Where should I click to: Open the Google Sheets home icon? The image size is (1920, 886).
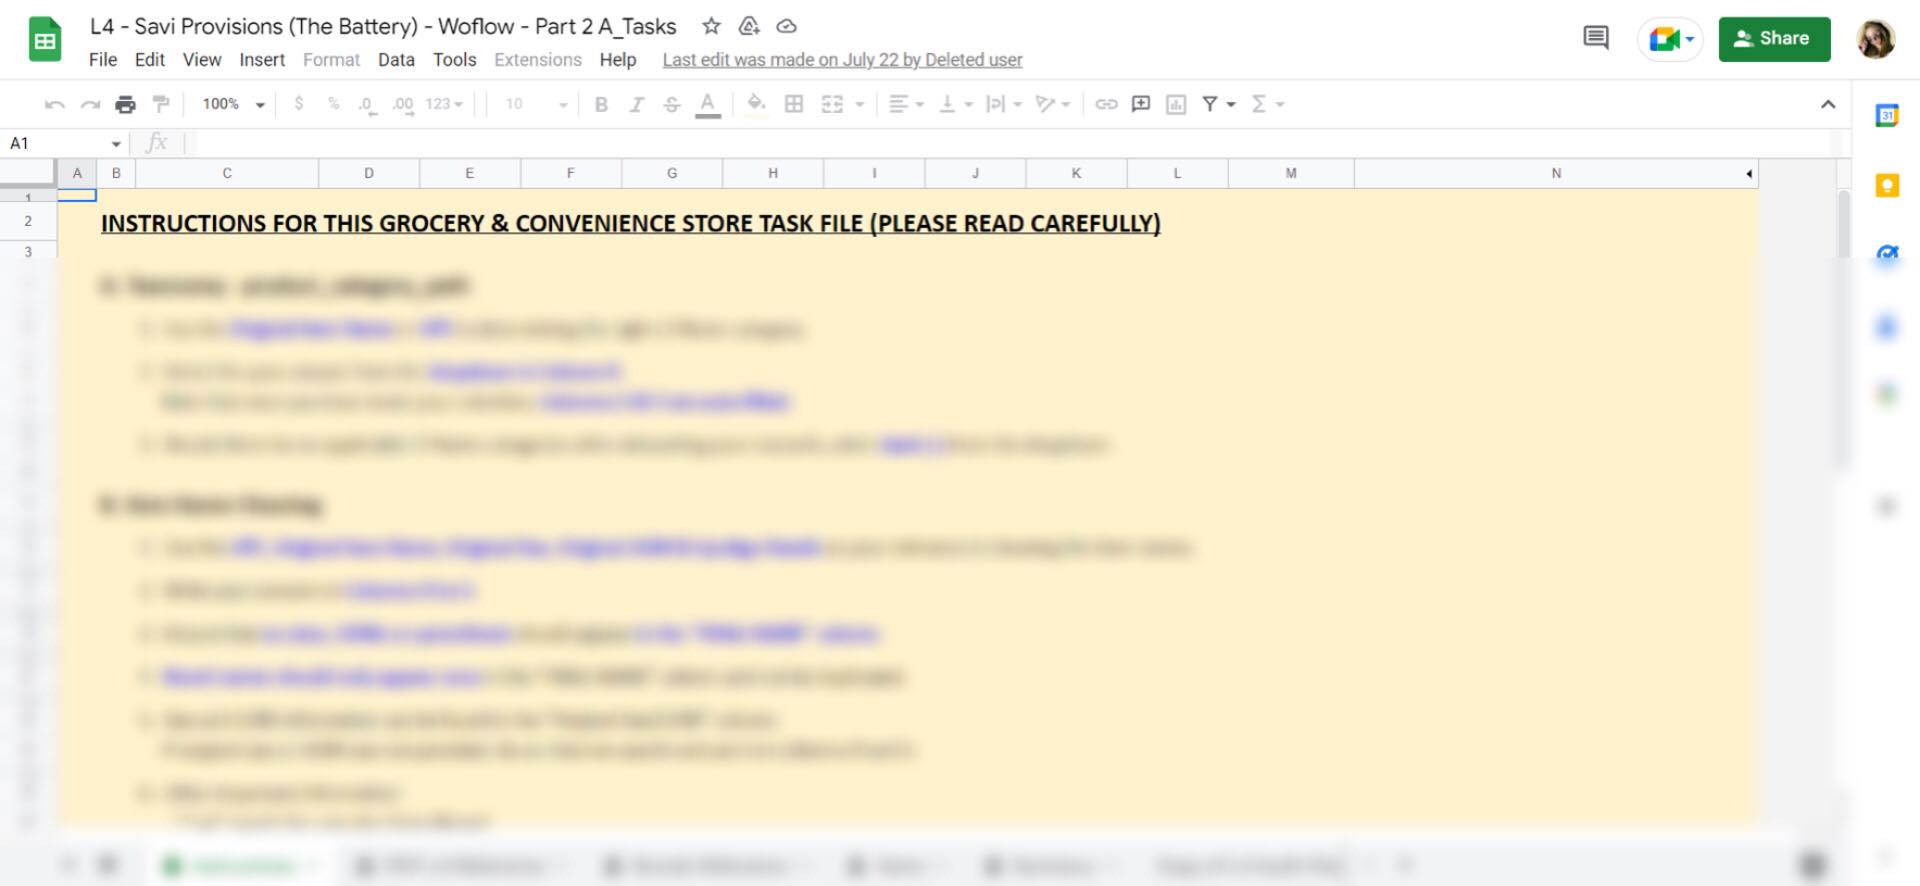[45, 40]
